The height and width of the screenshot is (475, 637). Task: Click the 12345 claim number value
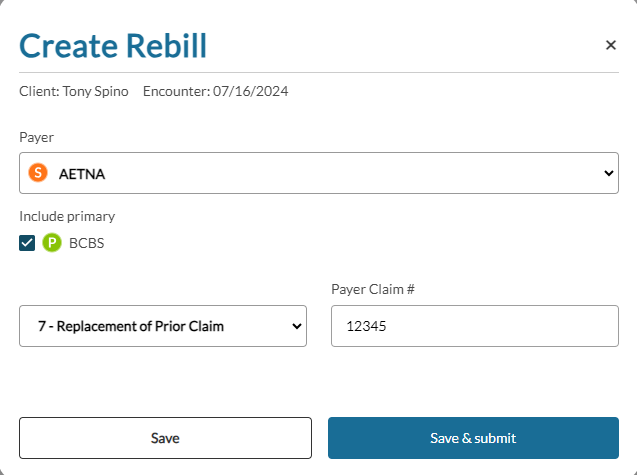pos(365,326)
